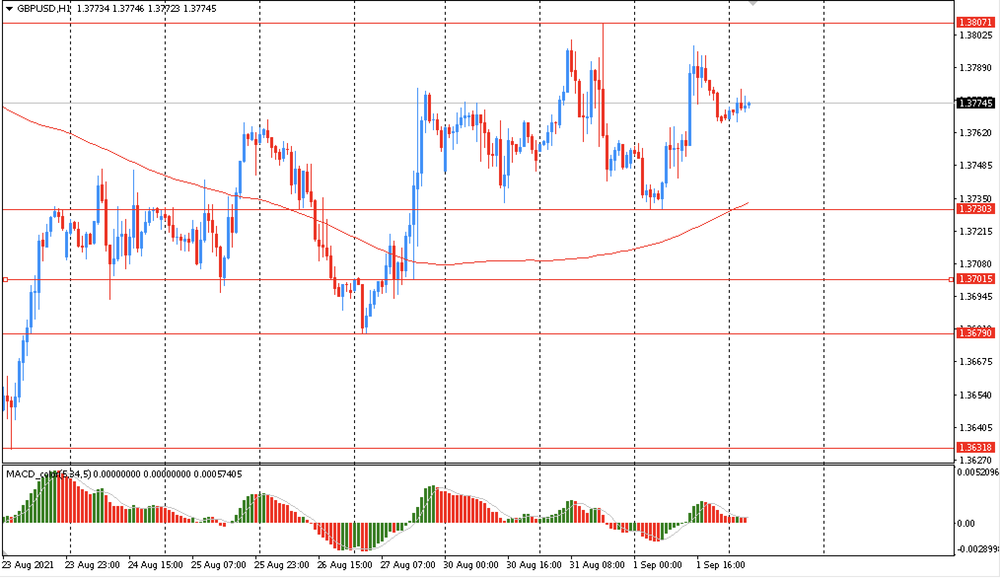Click the MACD scale value 0.00
The height and width of the screenshot is (578, 1000).
[967, 524]
